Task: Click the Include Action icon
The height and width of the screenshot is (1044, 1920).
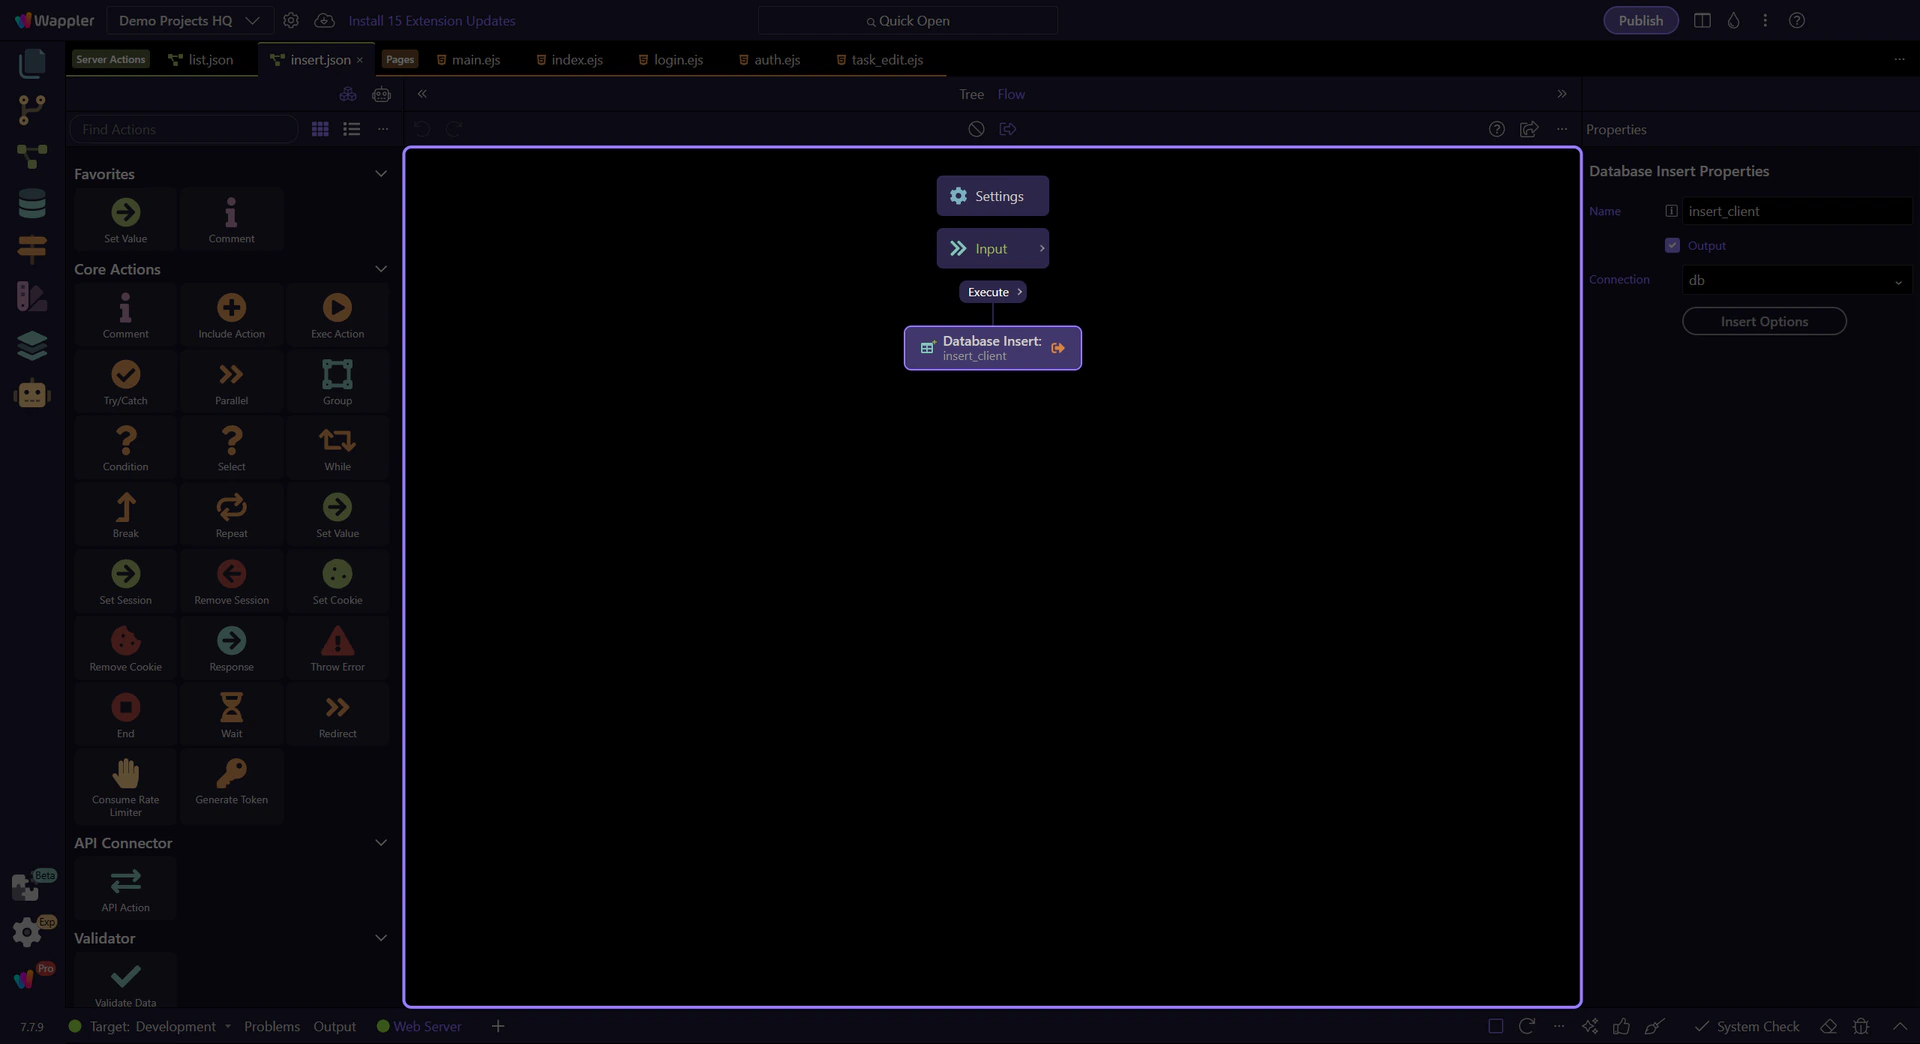Action: tap(231, 309)
